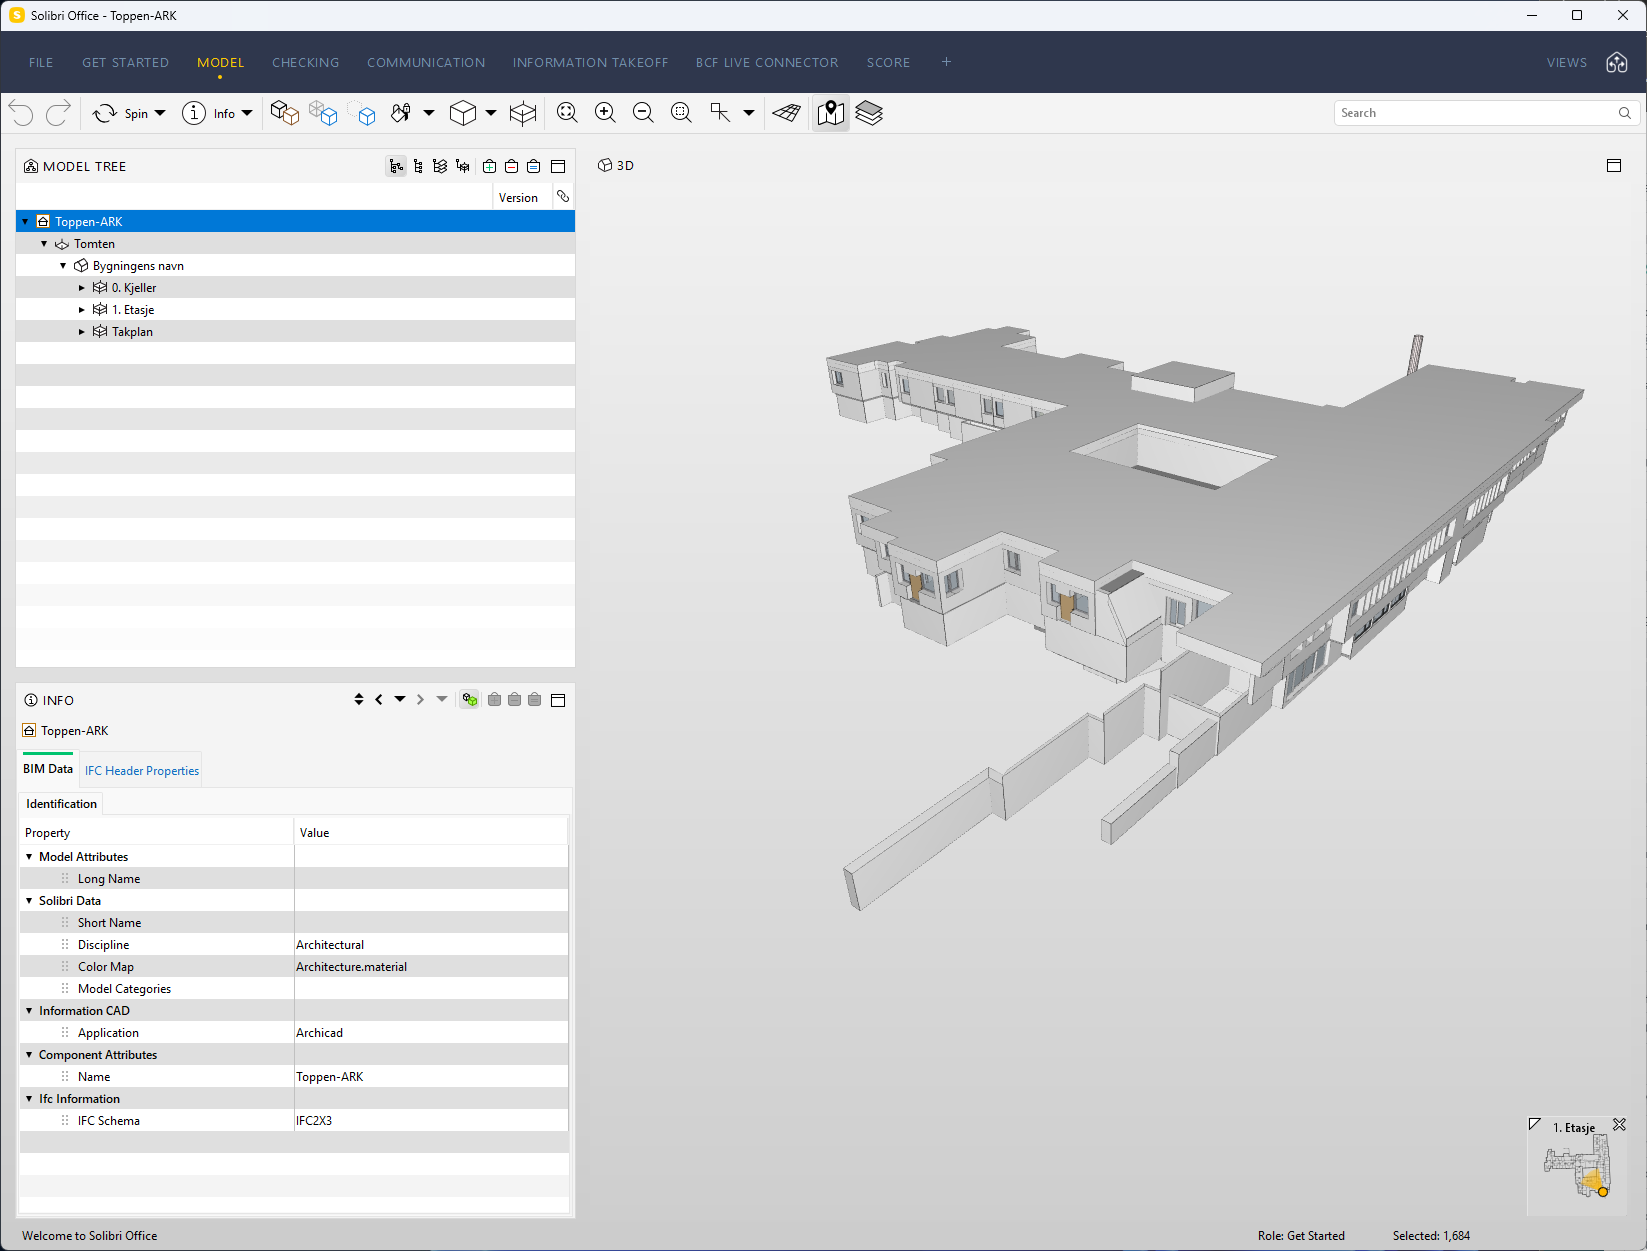The image size is (1647, 1251).
Task: Click the section box cube icon
Action: pos(523,113)
